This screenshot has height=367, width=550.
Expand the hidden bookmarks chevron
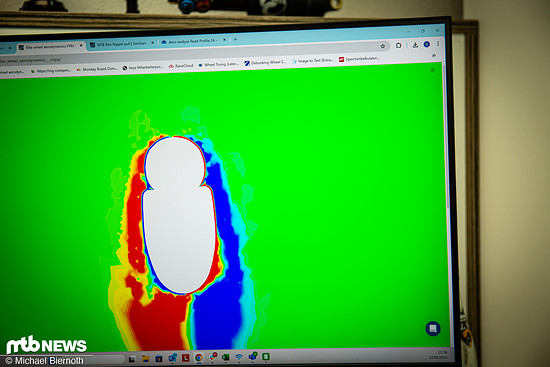coord(434,55)
